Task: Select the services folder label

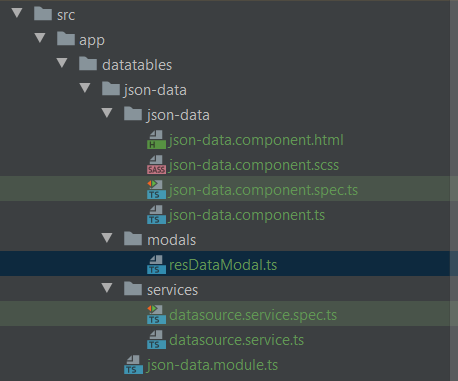Action: [172, 290]
